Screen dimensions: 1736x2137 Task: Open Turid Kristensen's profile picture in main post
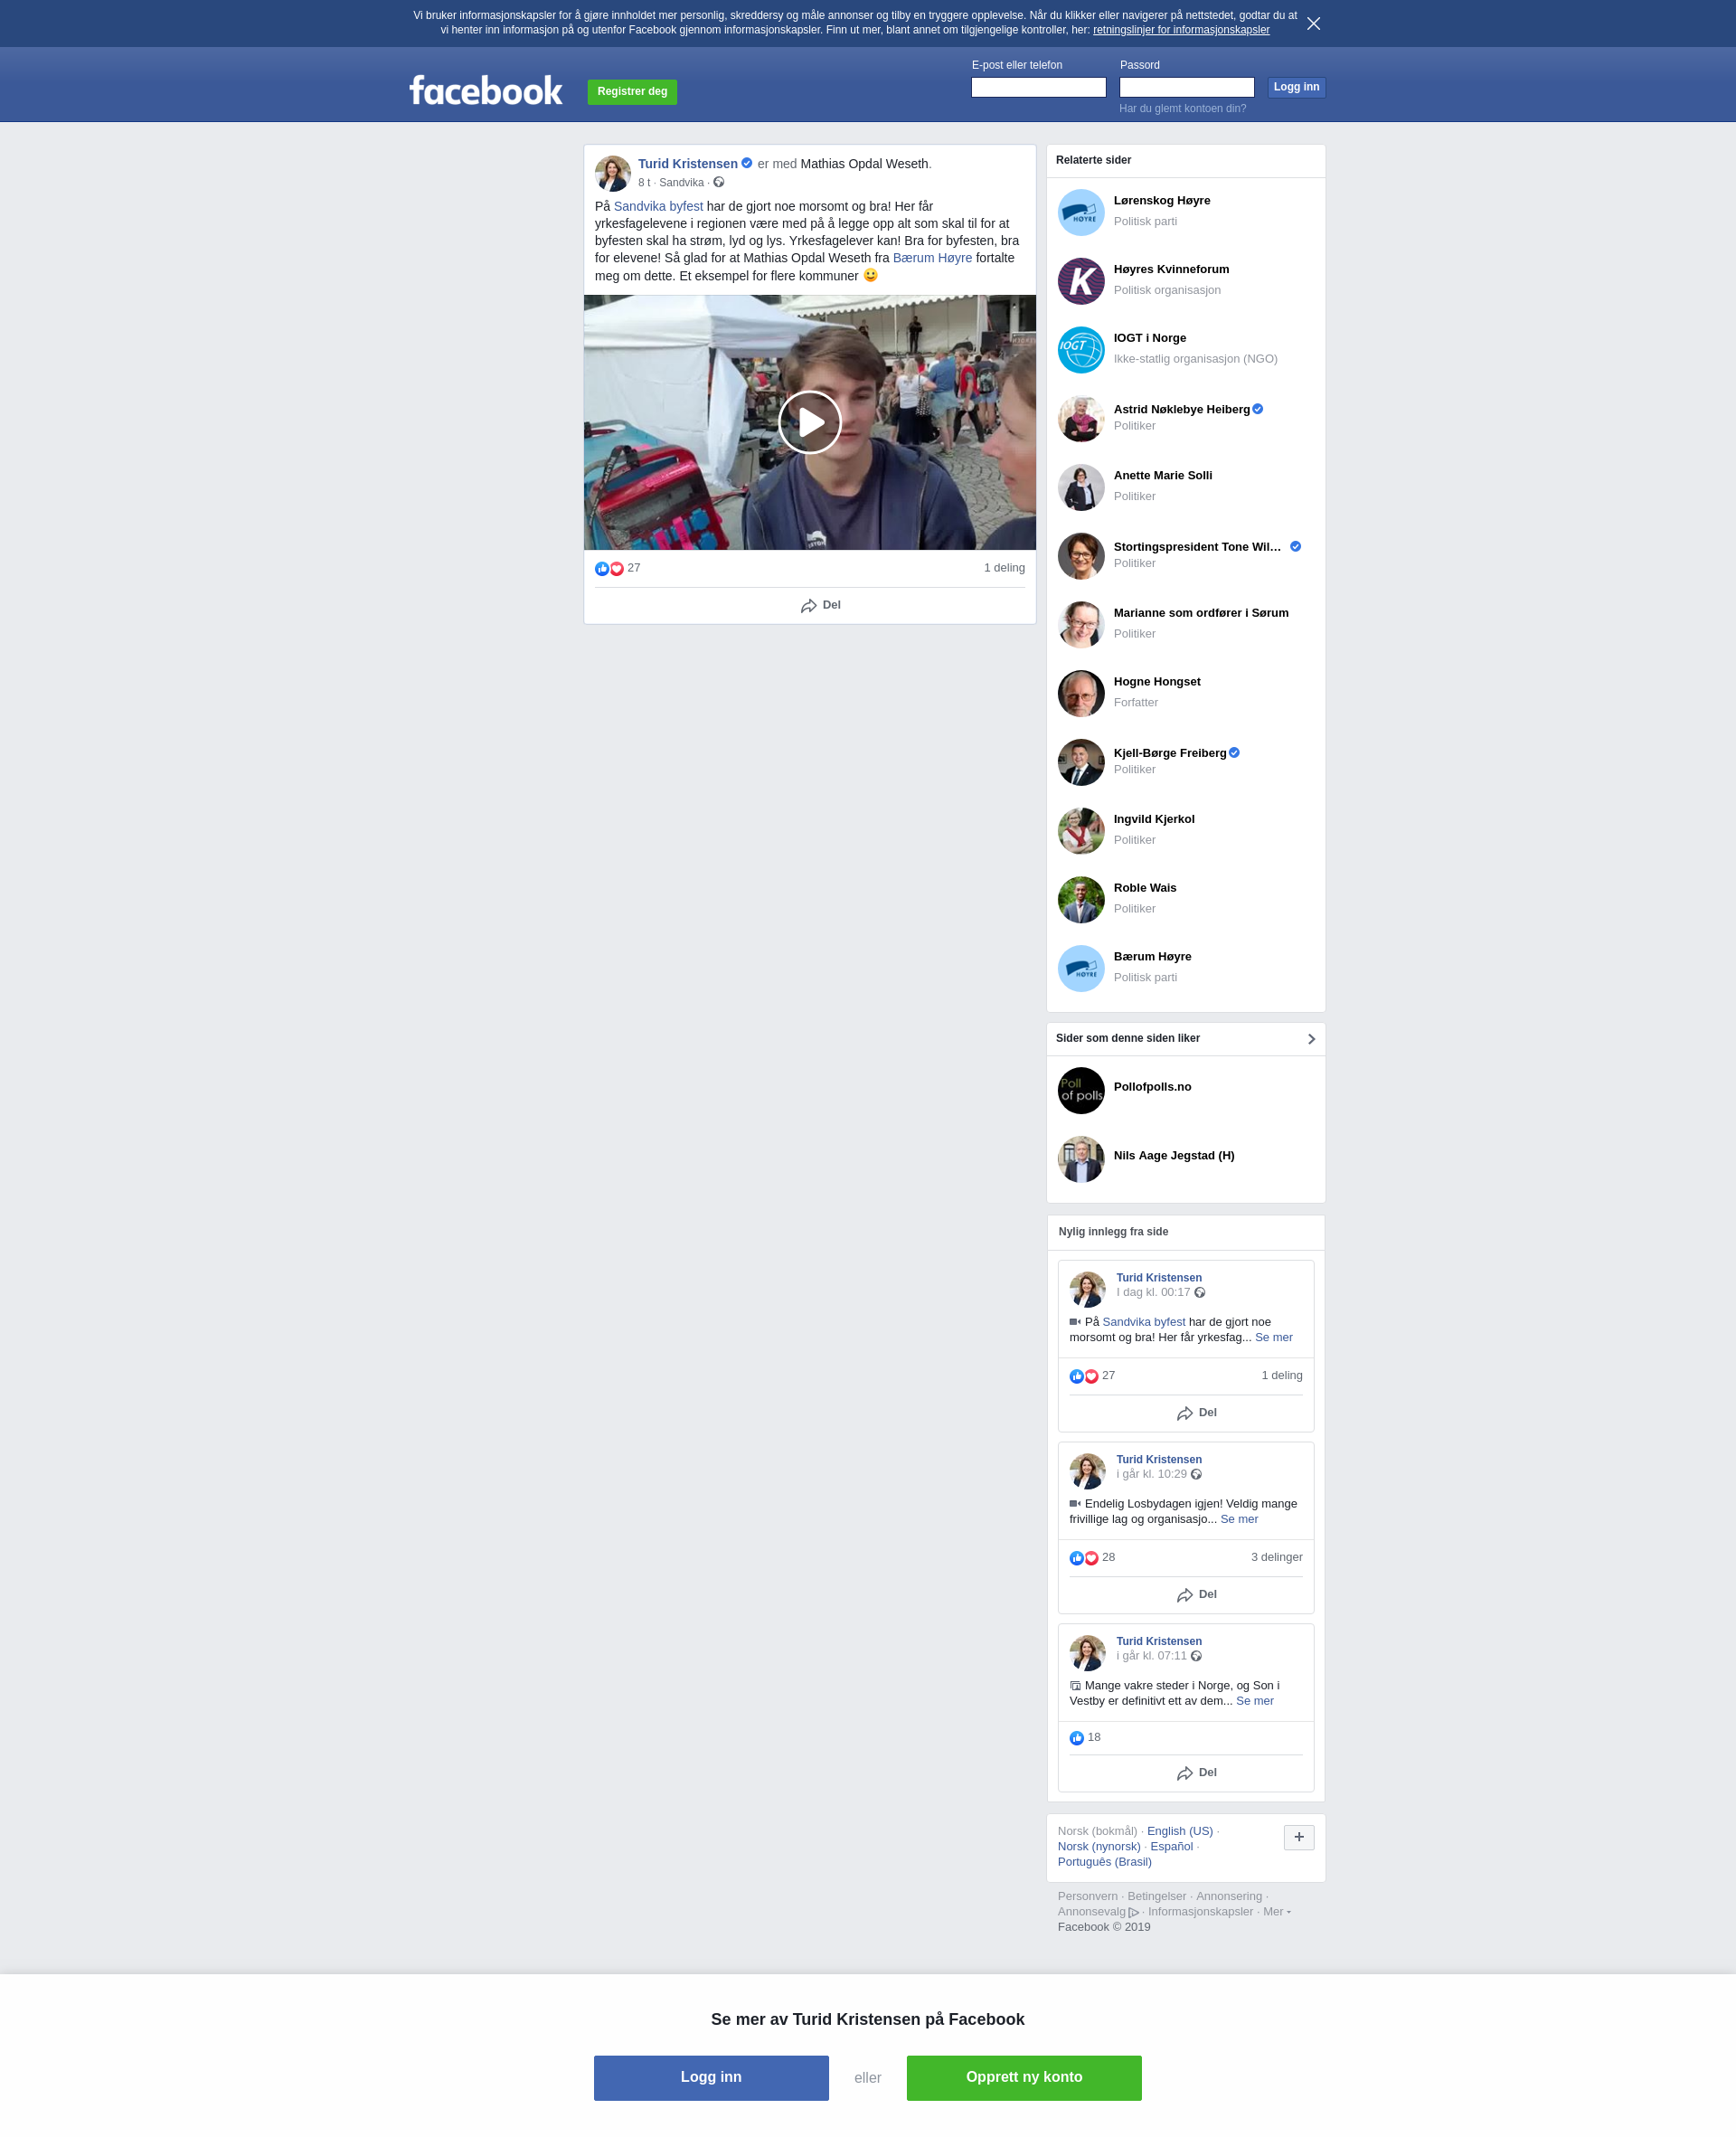[612, 173]
